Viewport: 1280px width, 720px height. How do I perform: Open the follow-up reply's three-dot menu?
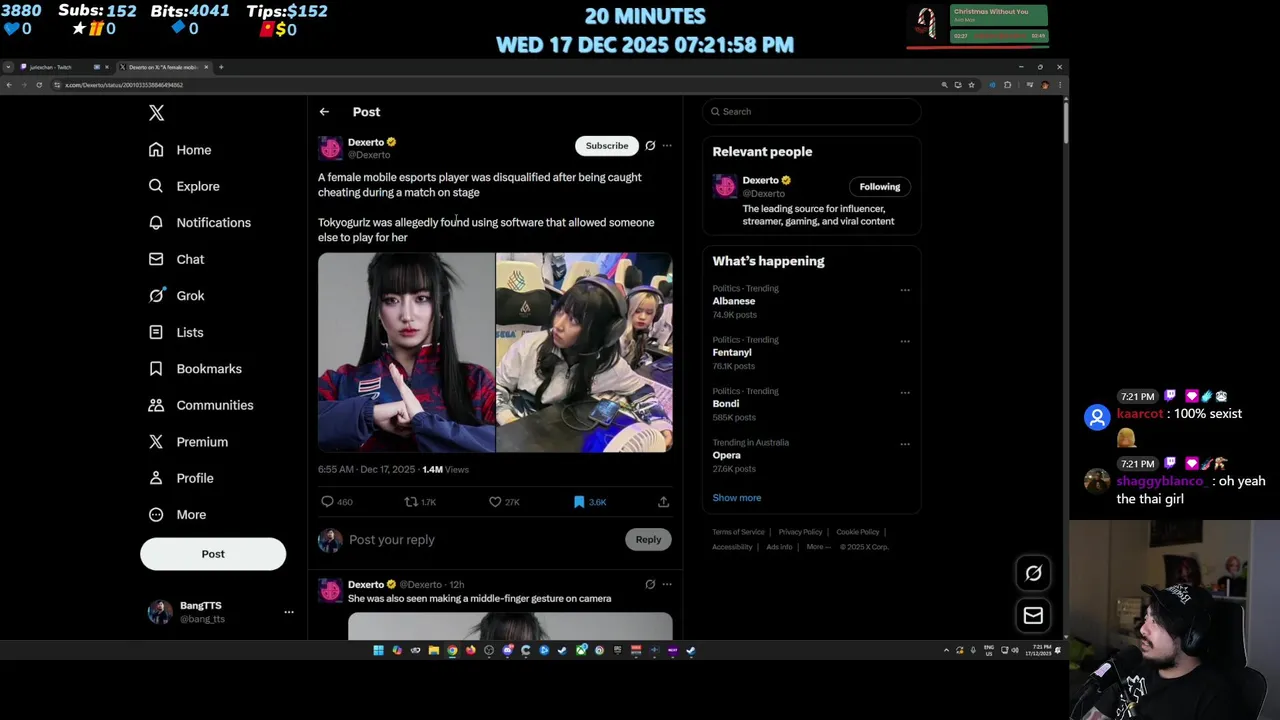667,585
